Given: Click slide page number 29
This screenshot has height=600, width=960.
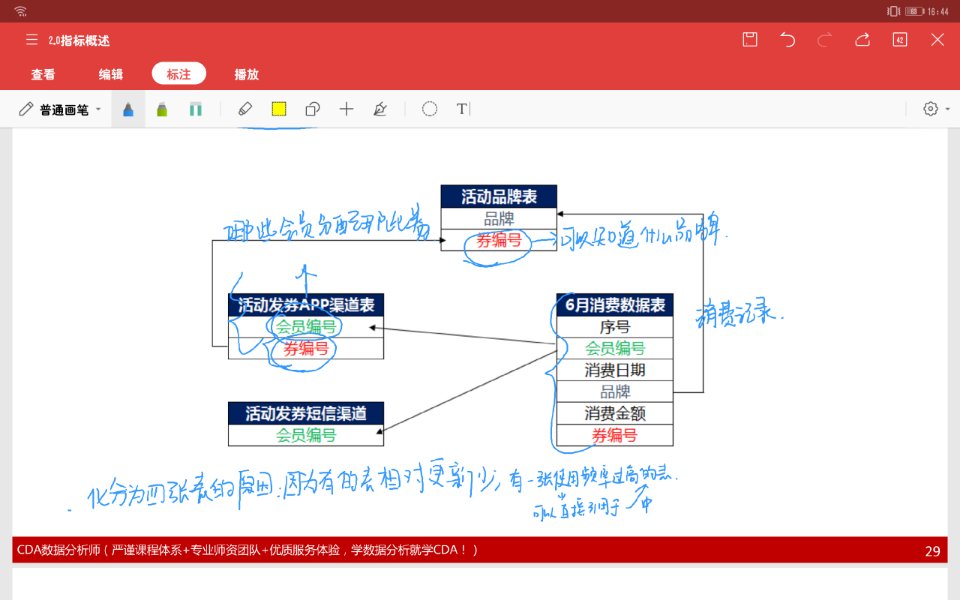Looking at the screenshot, I should coord(932,551).
